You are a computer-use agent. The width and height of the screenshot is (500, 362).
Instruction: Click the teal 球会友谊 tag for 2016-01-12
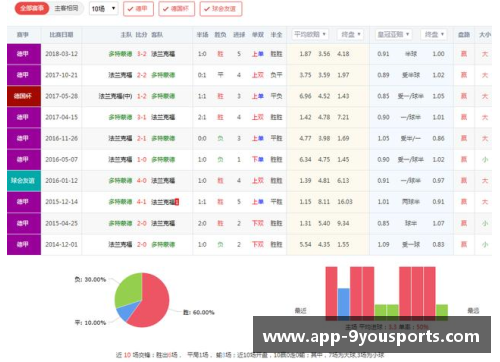(x=24, y=181)
